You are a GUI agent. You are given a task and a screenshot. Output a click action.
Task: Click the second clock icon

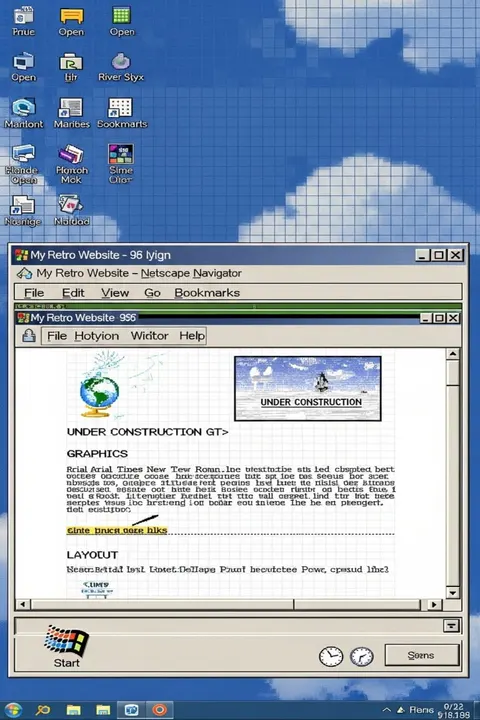pyautogui.click(x=361, y=656)
